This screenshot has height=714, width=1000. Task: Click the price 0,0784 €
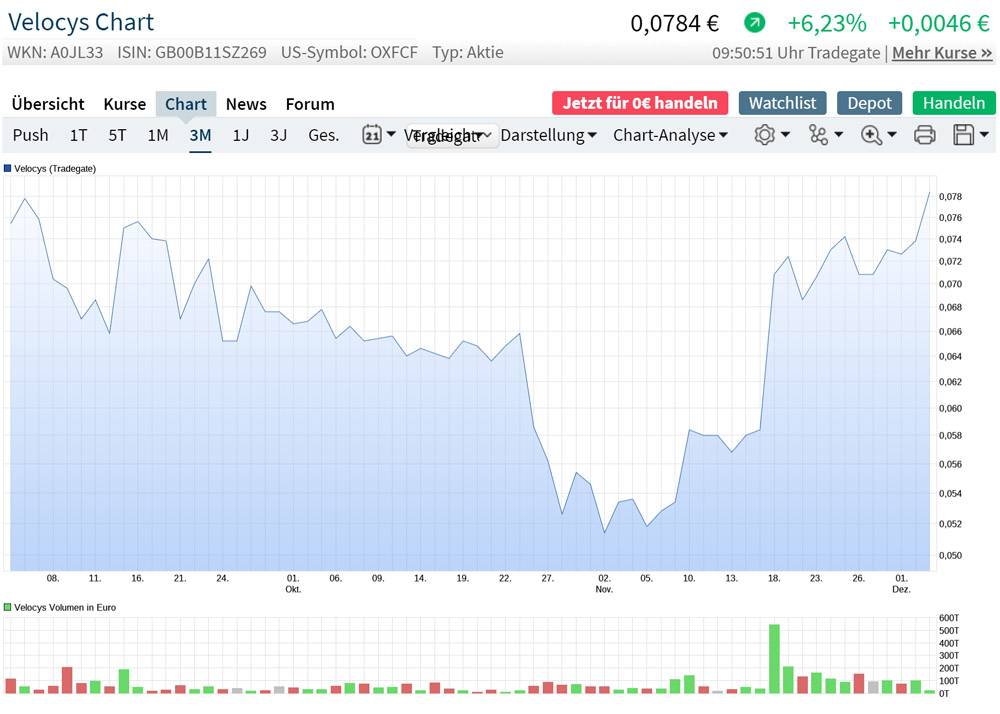(675, 24)
